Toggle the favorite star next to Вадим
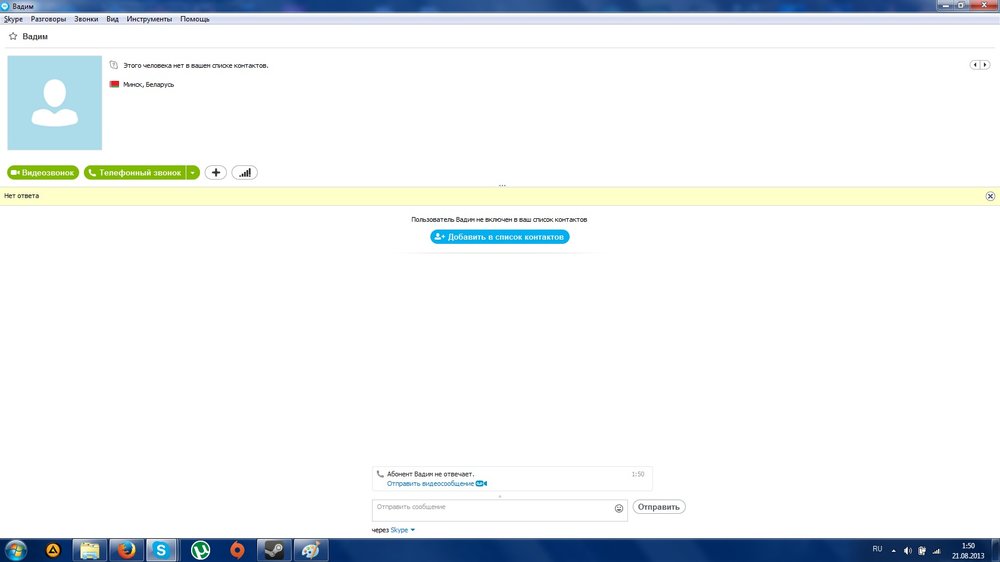The image size is (1000, 562). point(12,36)
